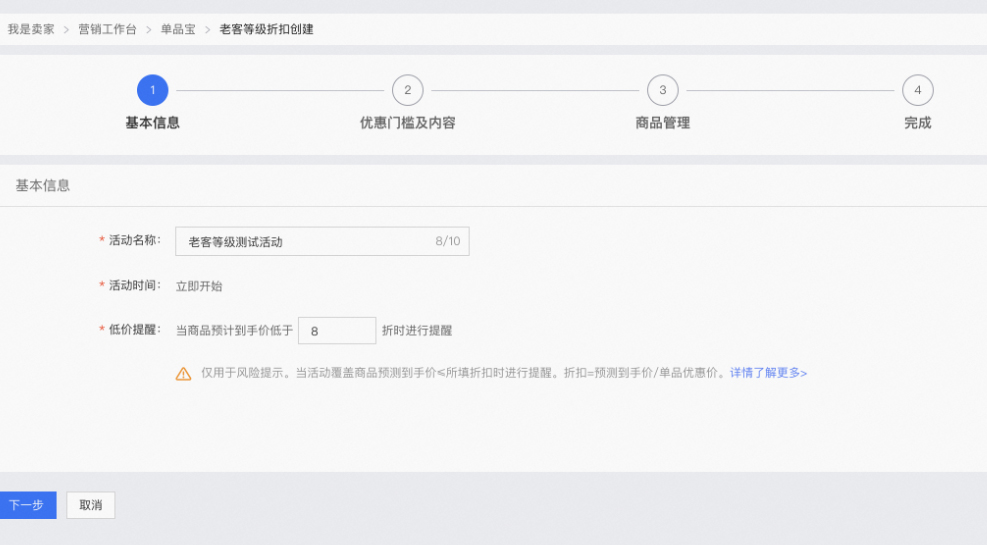Click step 2 circle 优惠门槛及内容
The height and width of the screenshot is (545, 987).
408,90
